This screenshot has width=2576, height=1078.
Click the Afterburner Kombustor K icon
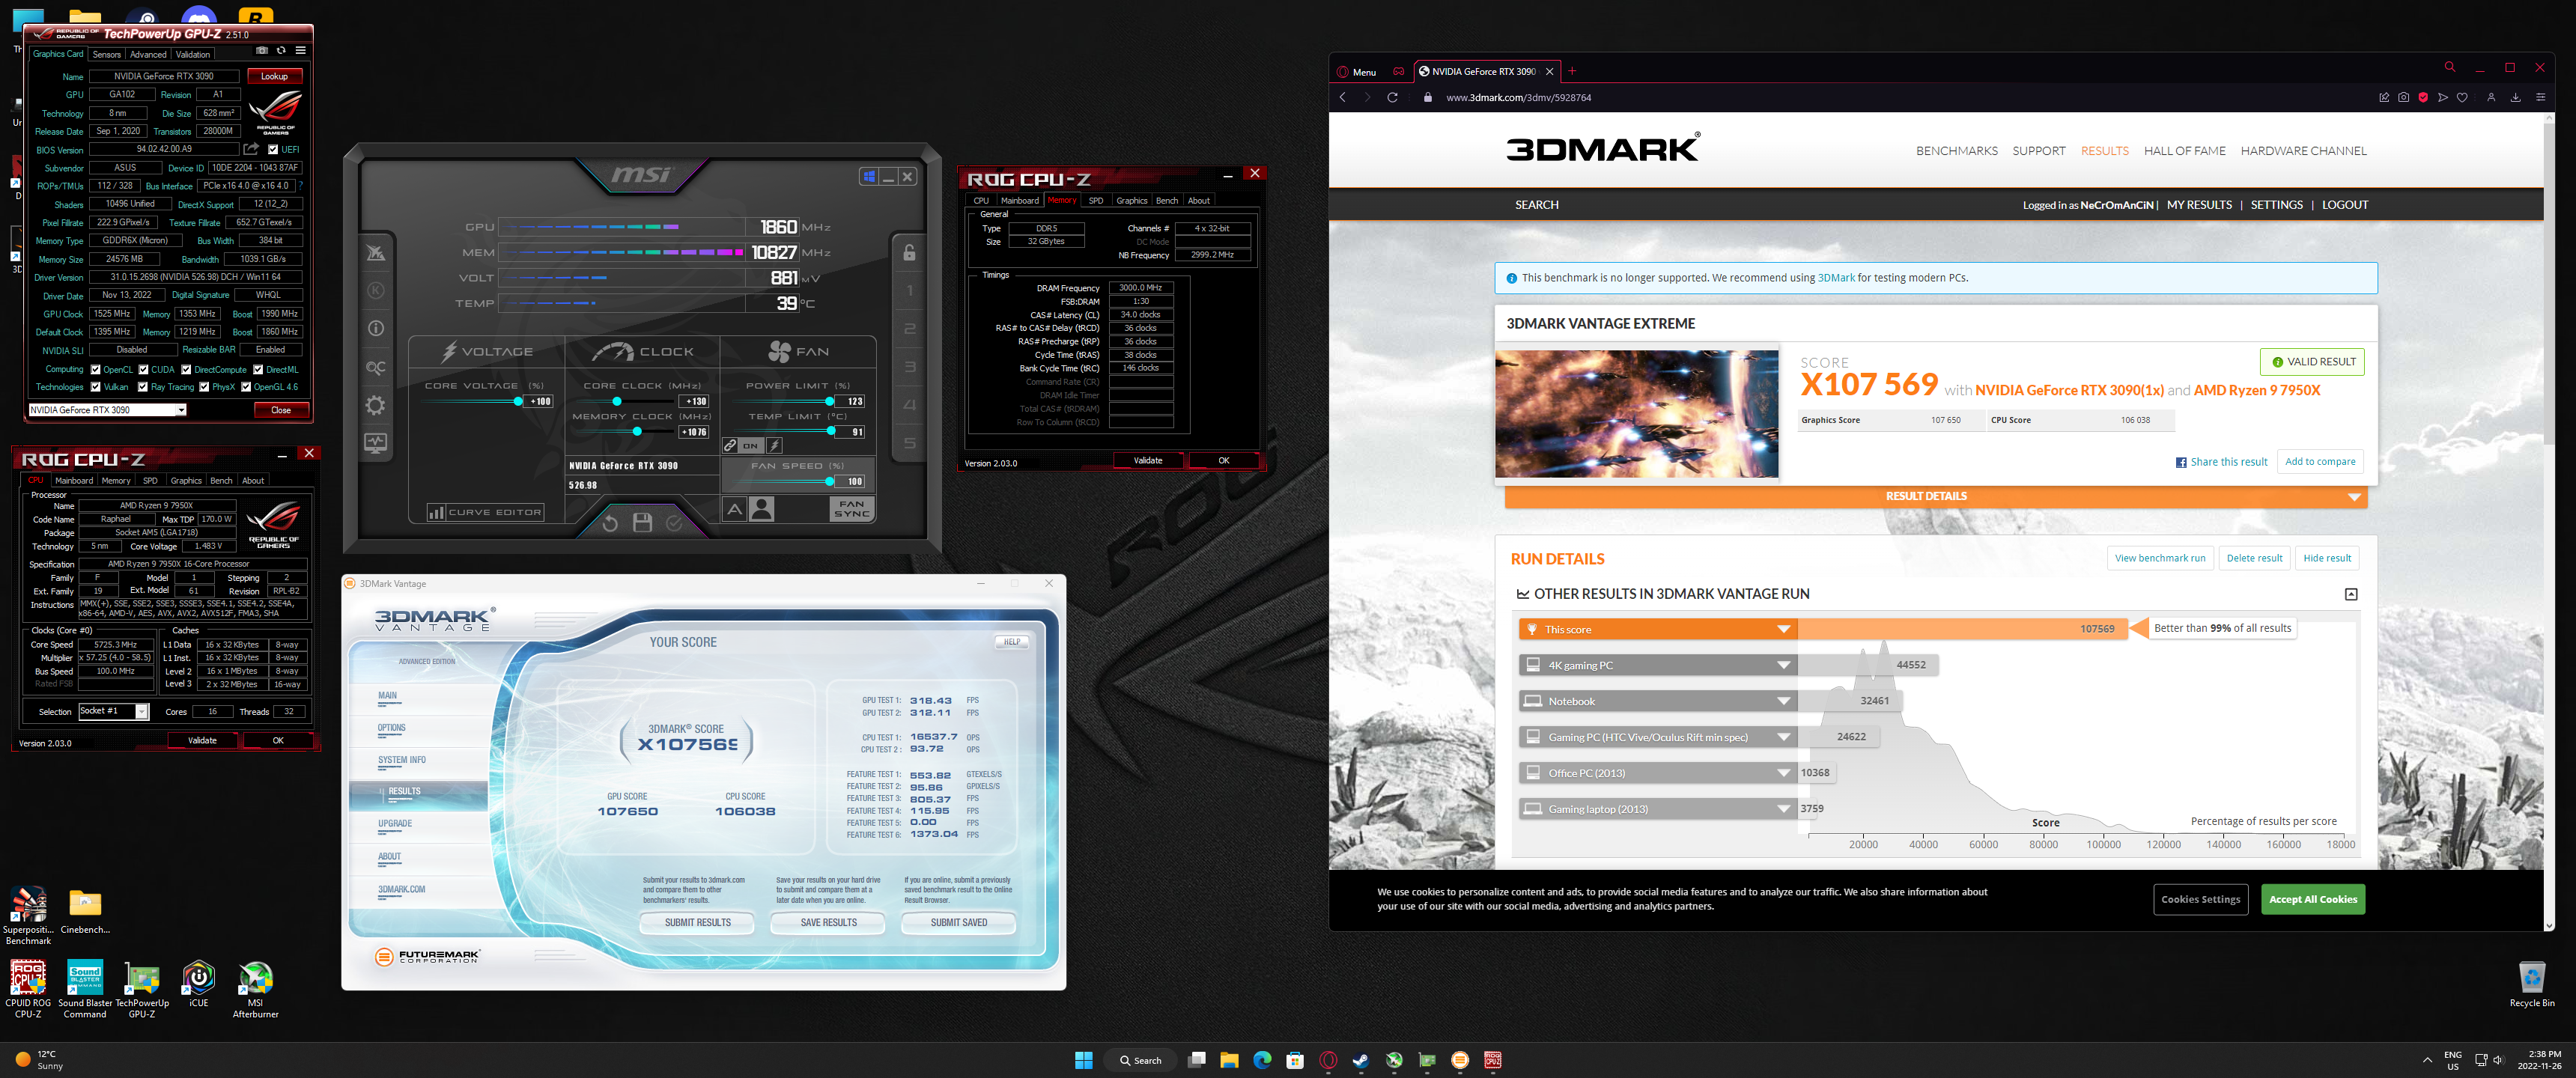coord(376,290)
